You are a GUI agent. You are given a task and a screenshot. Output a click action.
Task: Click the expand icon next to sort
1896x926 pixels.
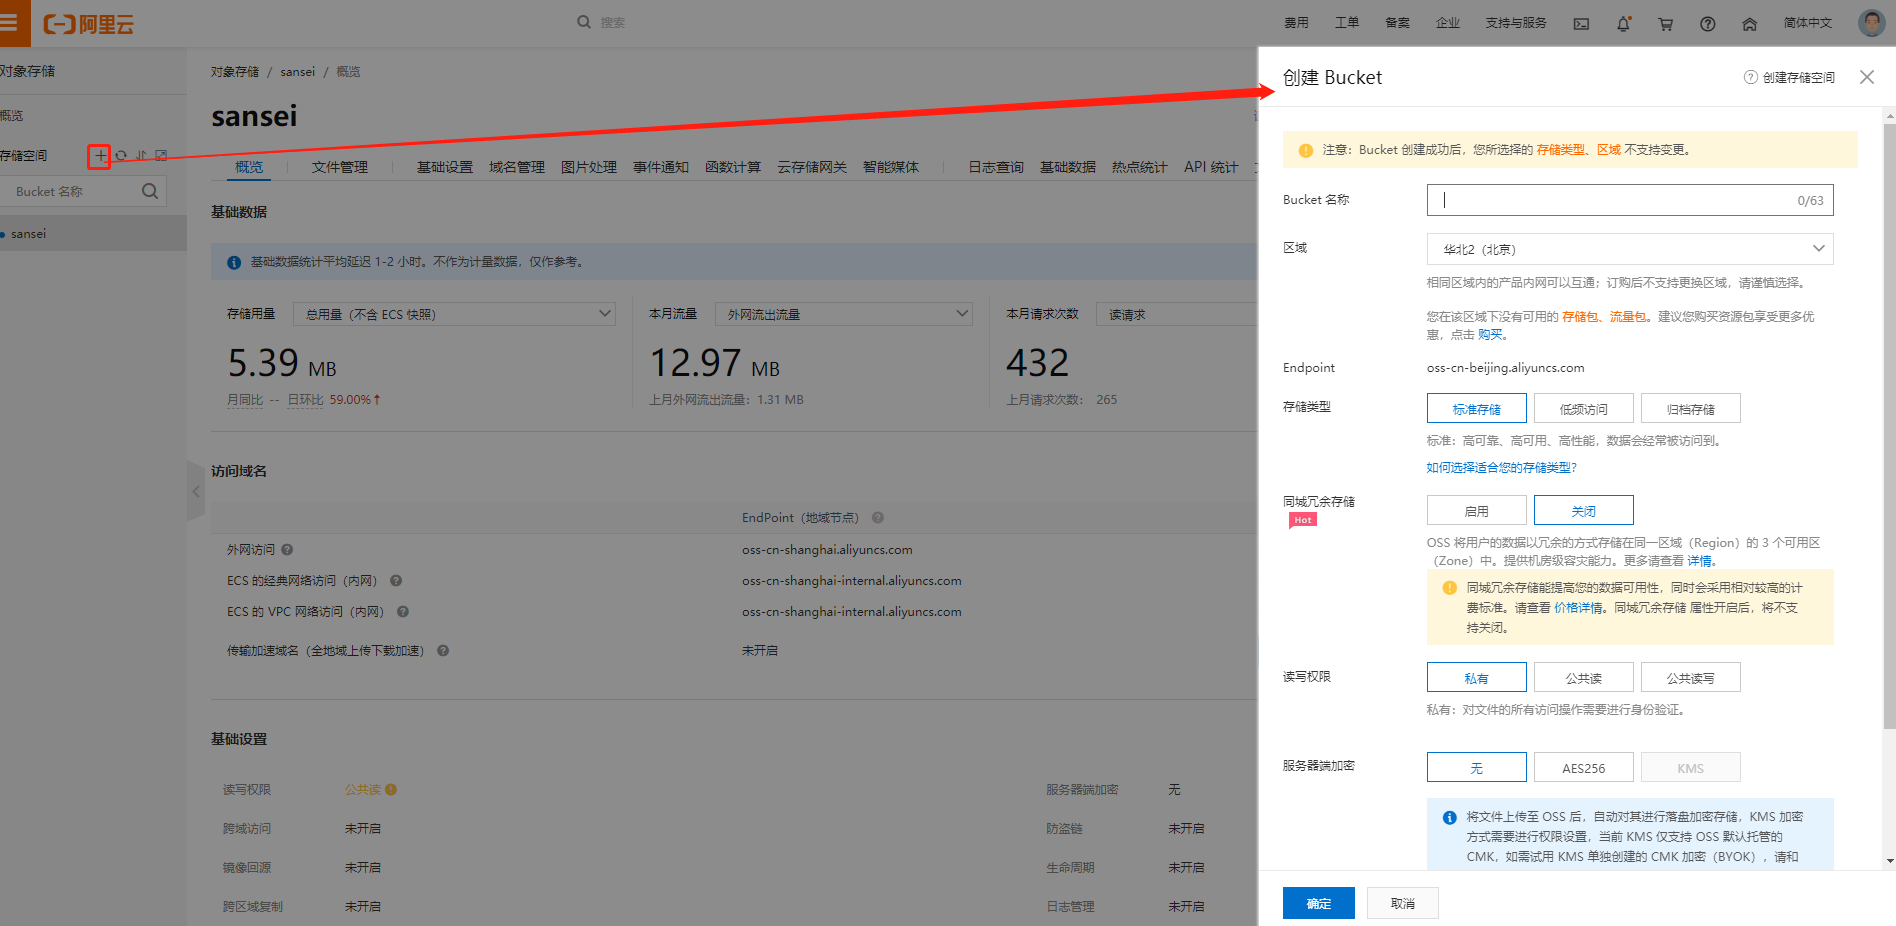tap(161, 156)
